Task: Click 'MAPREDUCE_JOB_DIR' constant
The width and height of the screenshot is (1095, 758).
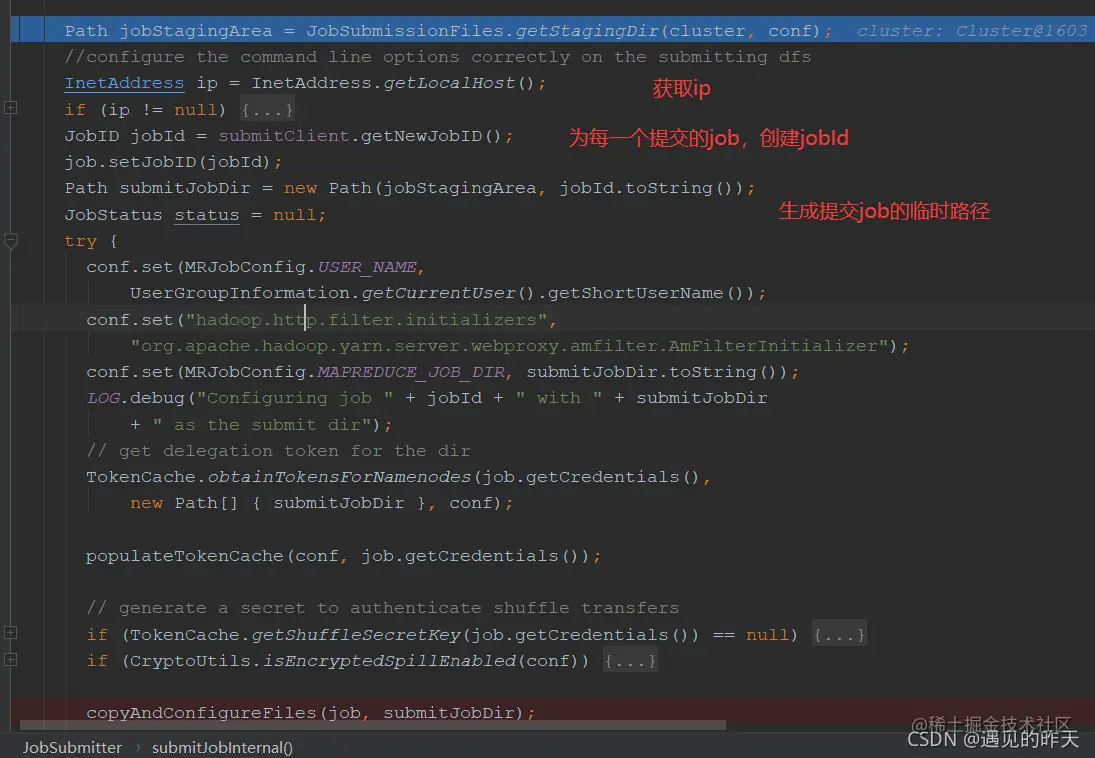Action: 411,372
